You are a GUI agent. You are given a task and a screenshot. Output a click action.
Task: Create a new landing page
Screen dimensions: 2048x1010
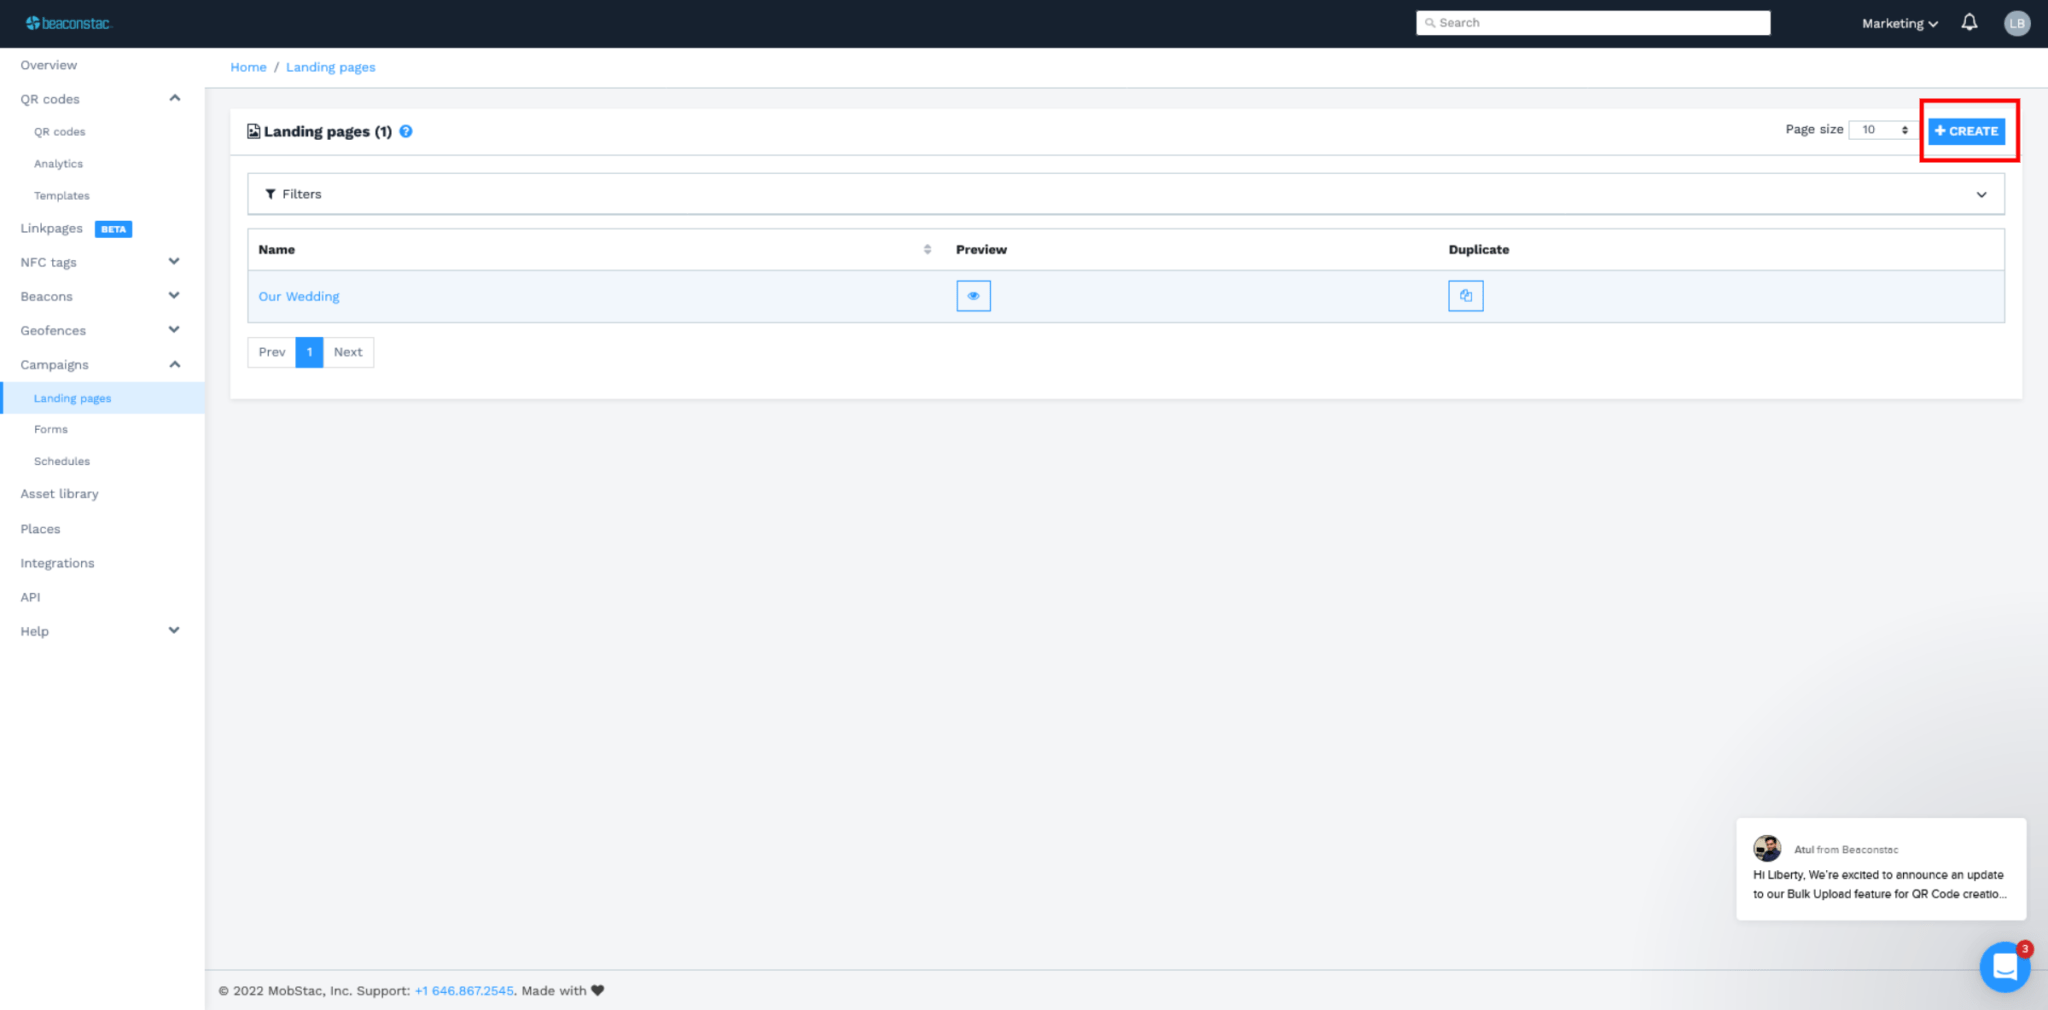coord(1966,131)
